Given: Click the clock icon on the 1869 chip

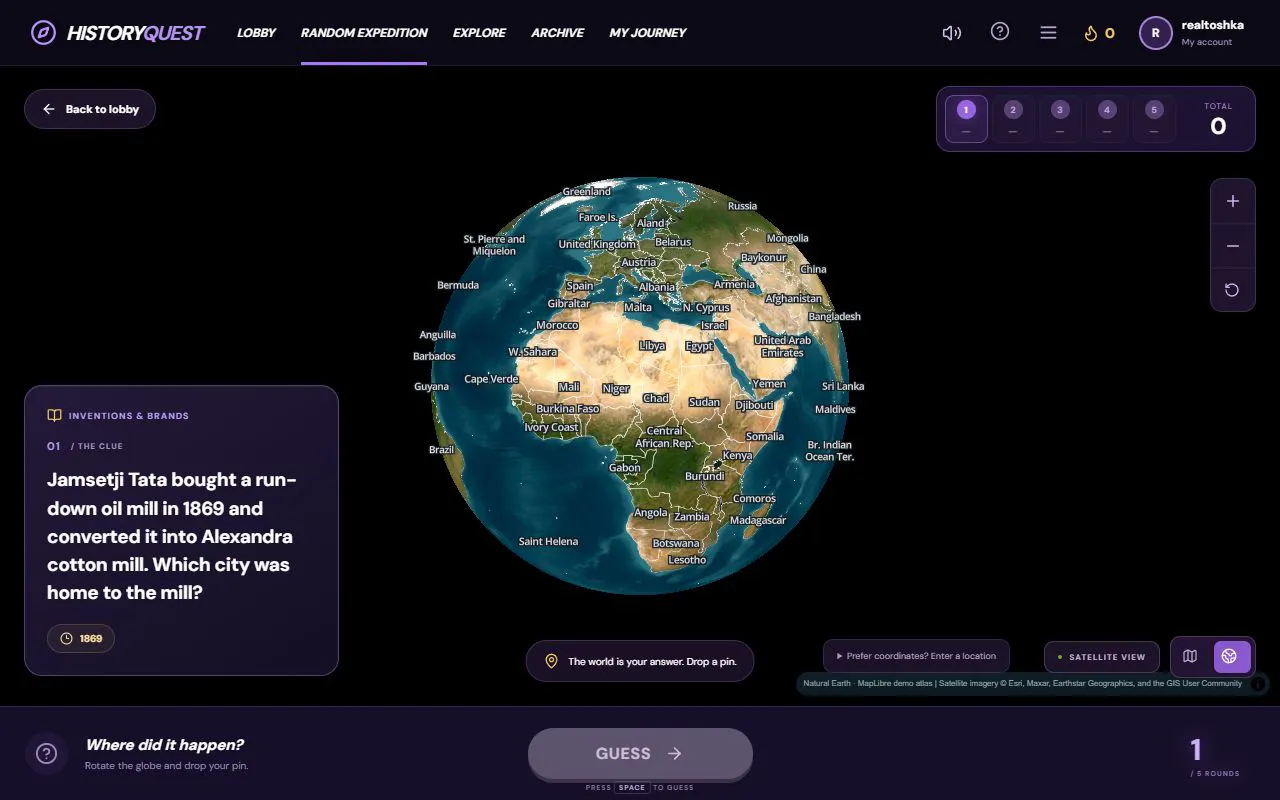Looking at the screenshot, I should click(x=66, y=638).
